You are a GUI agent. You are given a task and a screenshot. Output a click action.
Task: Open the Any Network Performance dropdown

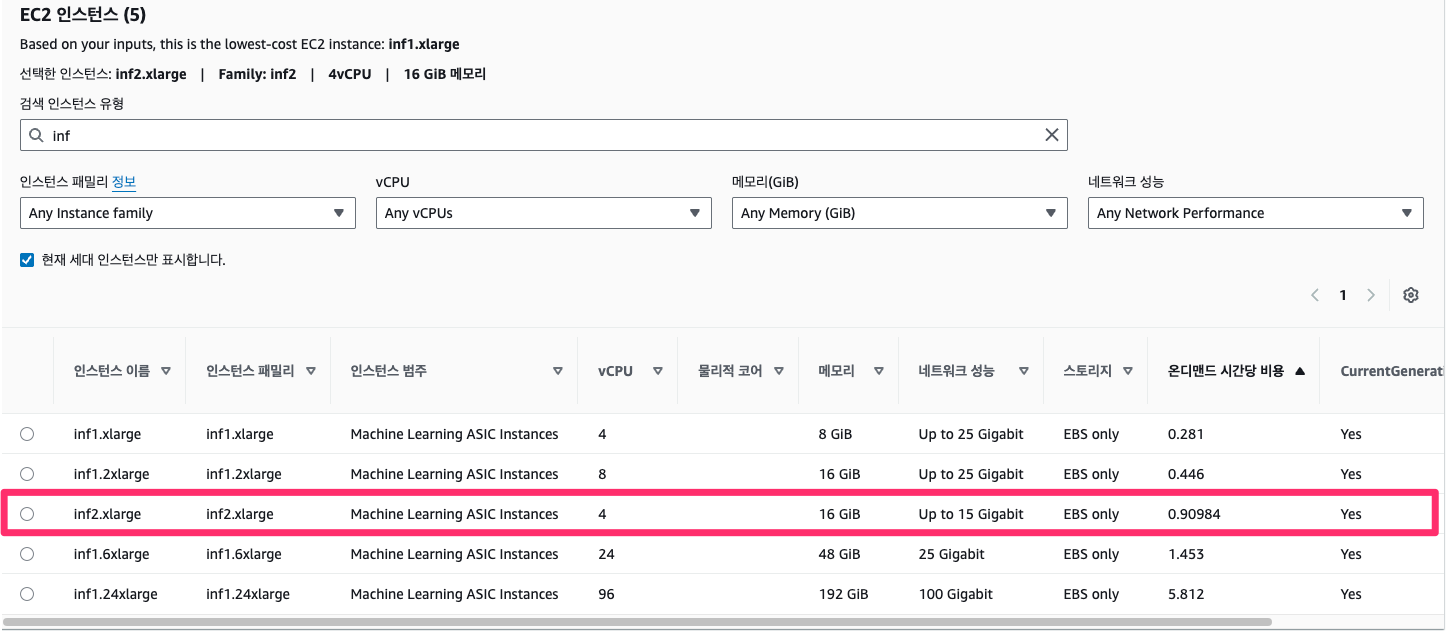pos(1256,213)
